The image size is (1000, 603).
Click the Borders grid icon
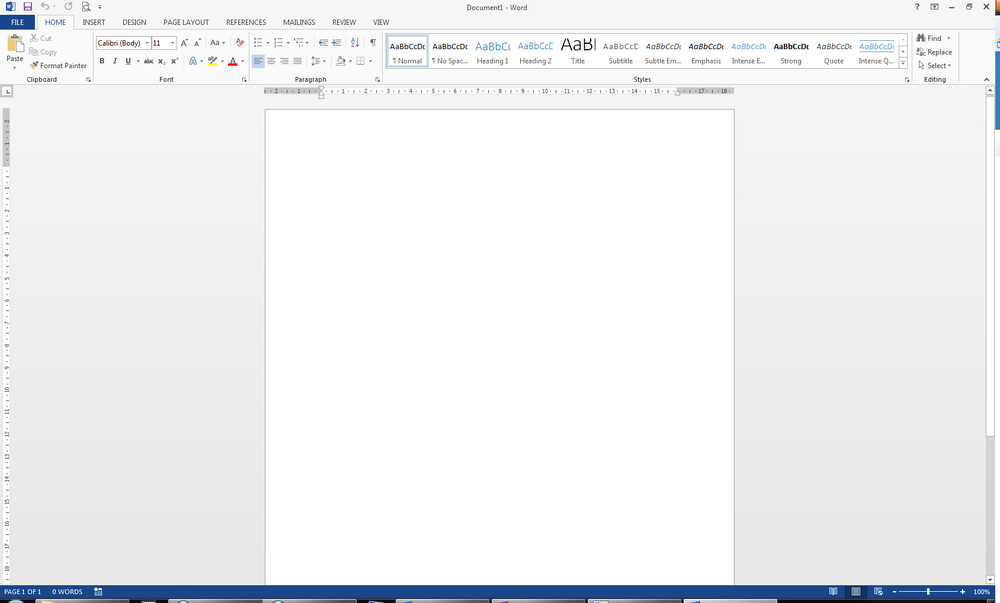tap(360, 61)
